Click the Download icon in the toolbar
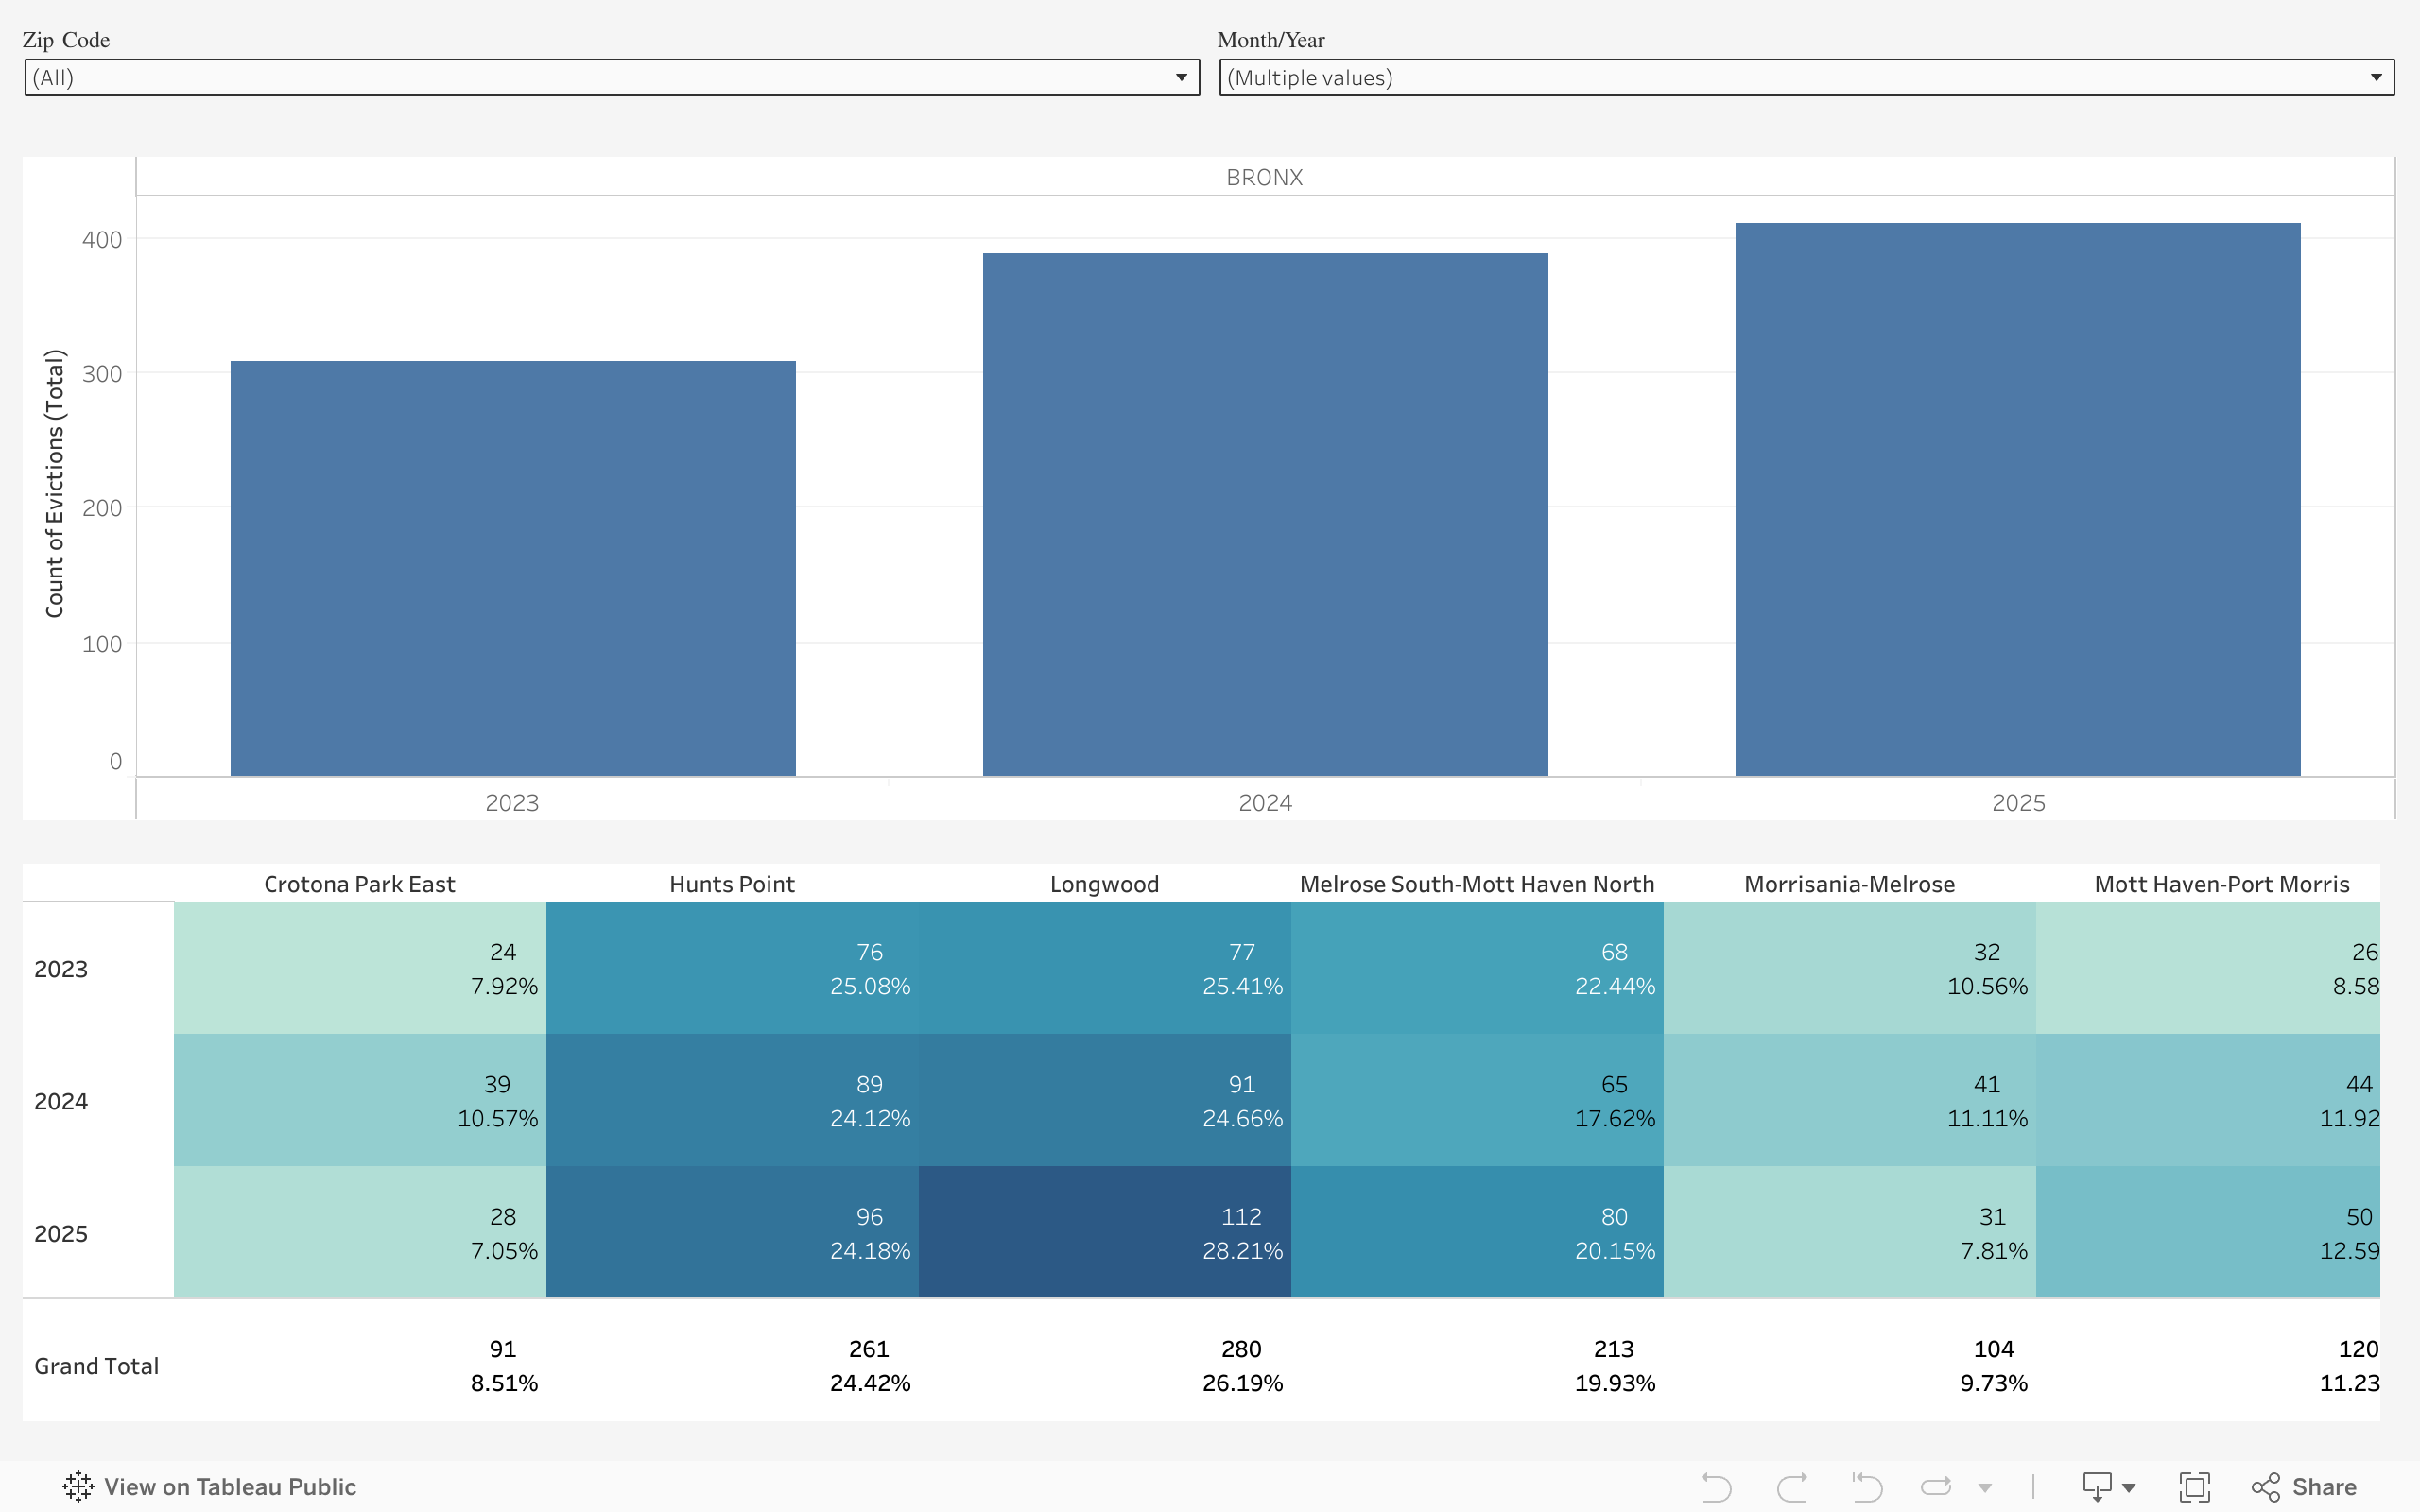This screenshot has width=2420, height=1512. (2097, 1487)
